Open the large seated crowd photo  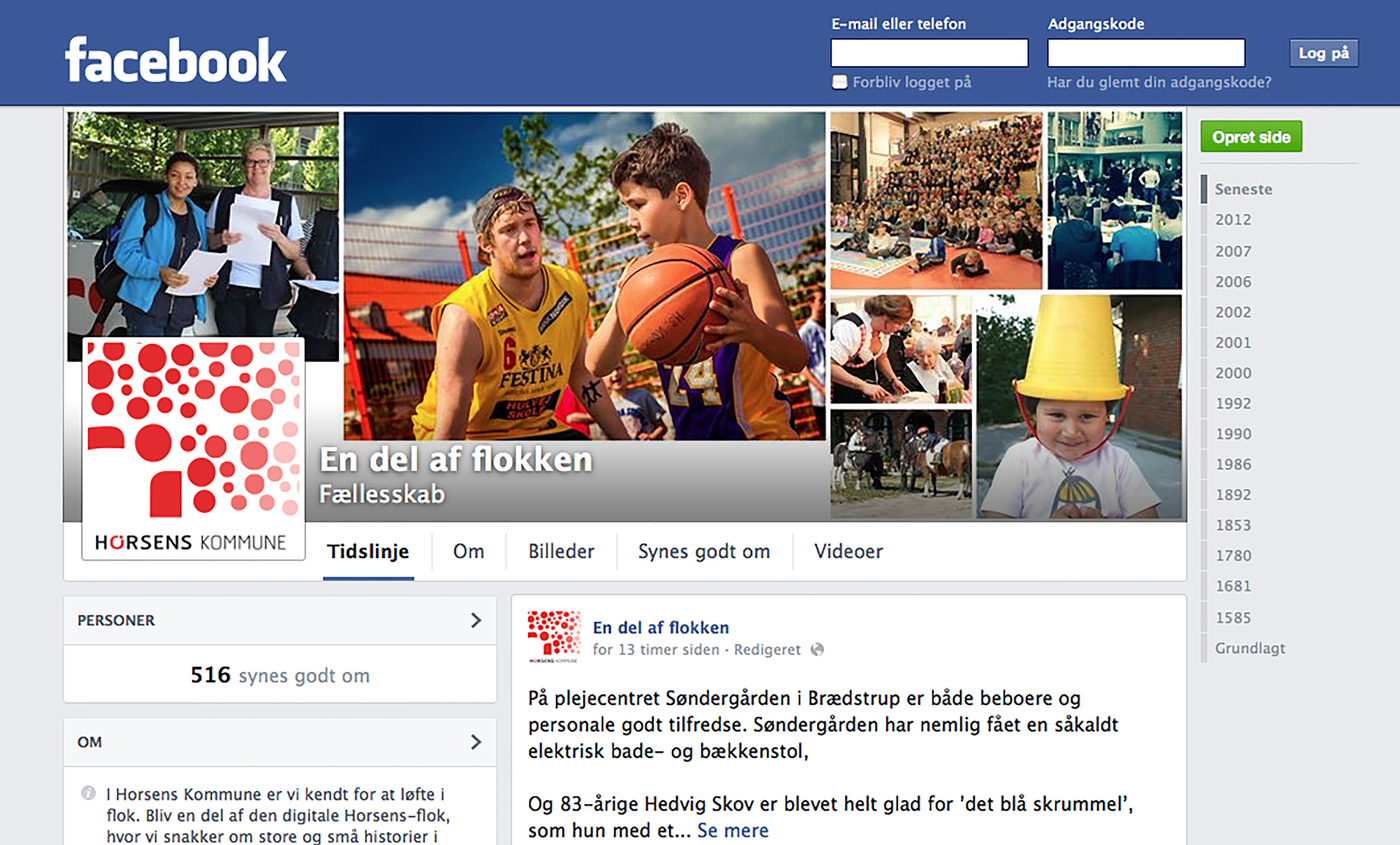coord(936,200)
